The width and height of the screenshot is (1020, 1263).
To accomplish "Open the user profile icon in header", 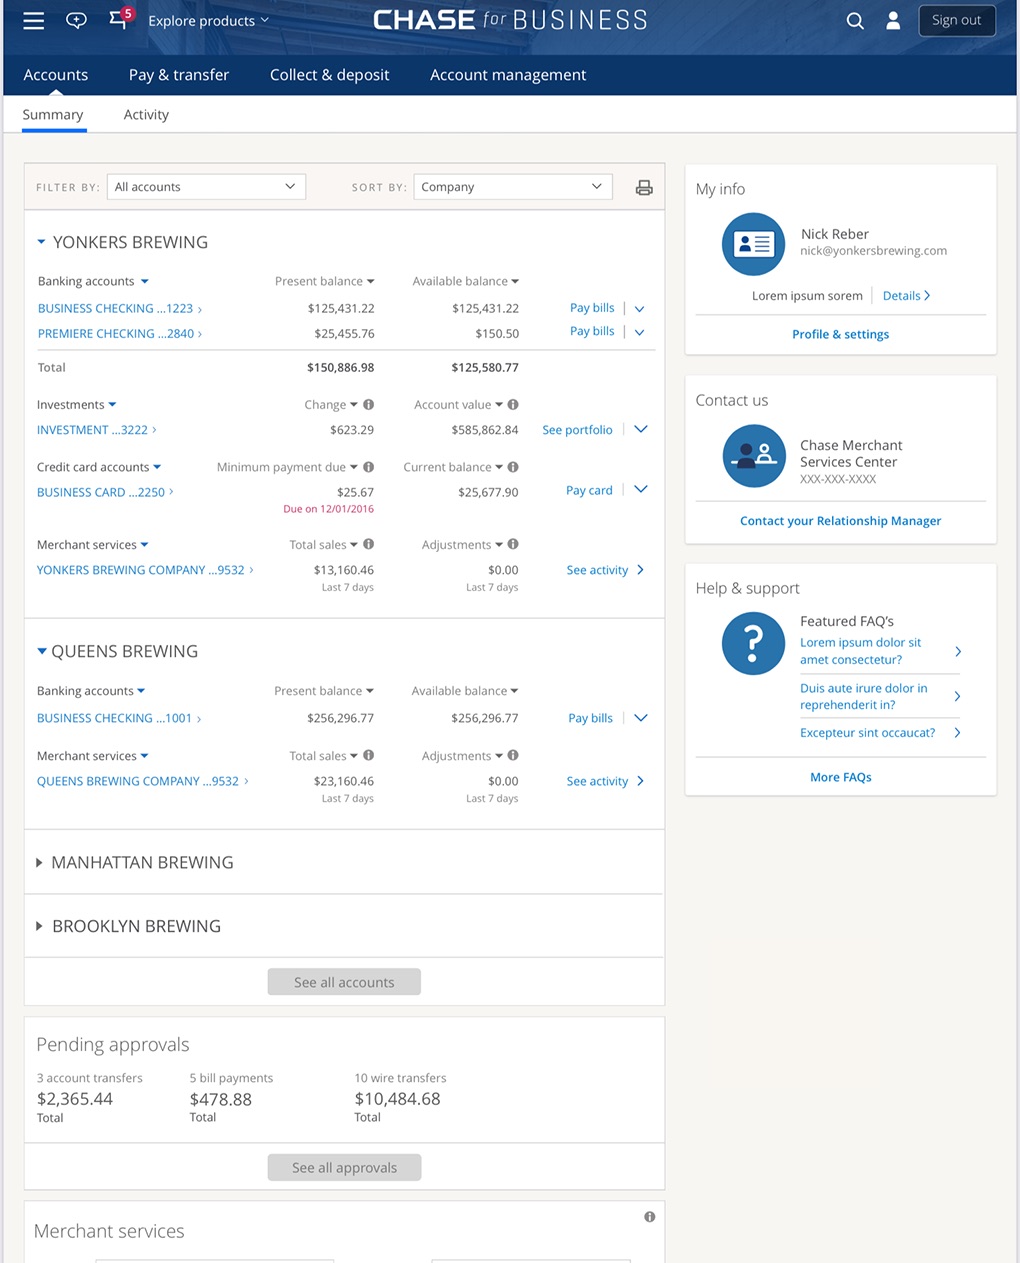I will pyautogui.click(x=893, y=20).
